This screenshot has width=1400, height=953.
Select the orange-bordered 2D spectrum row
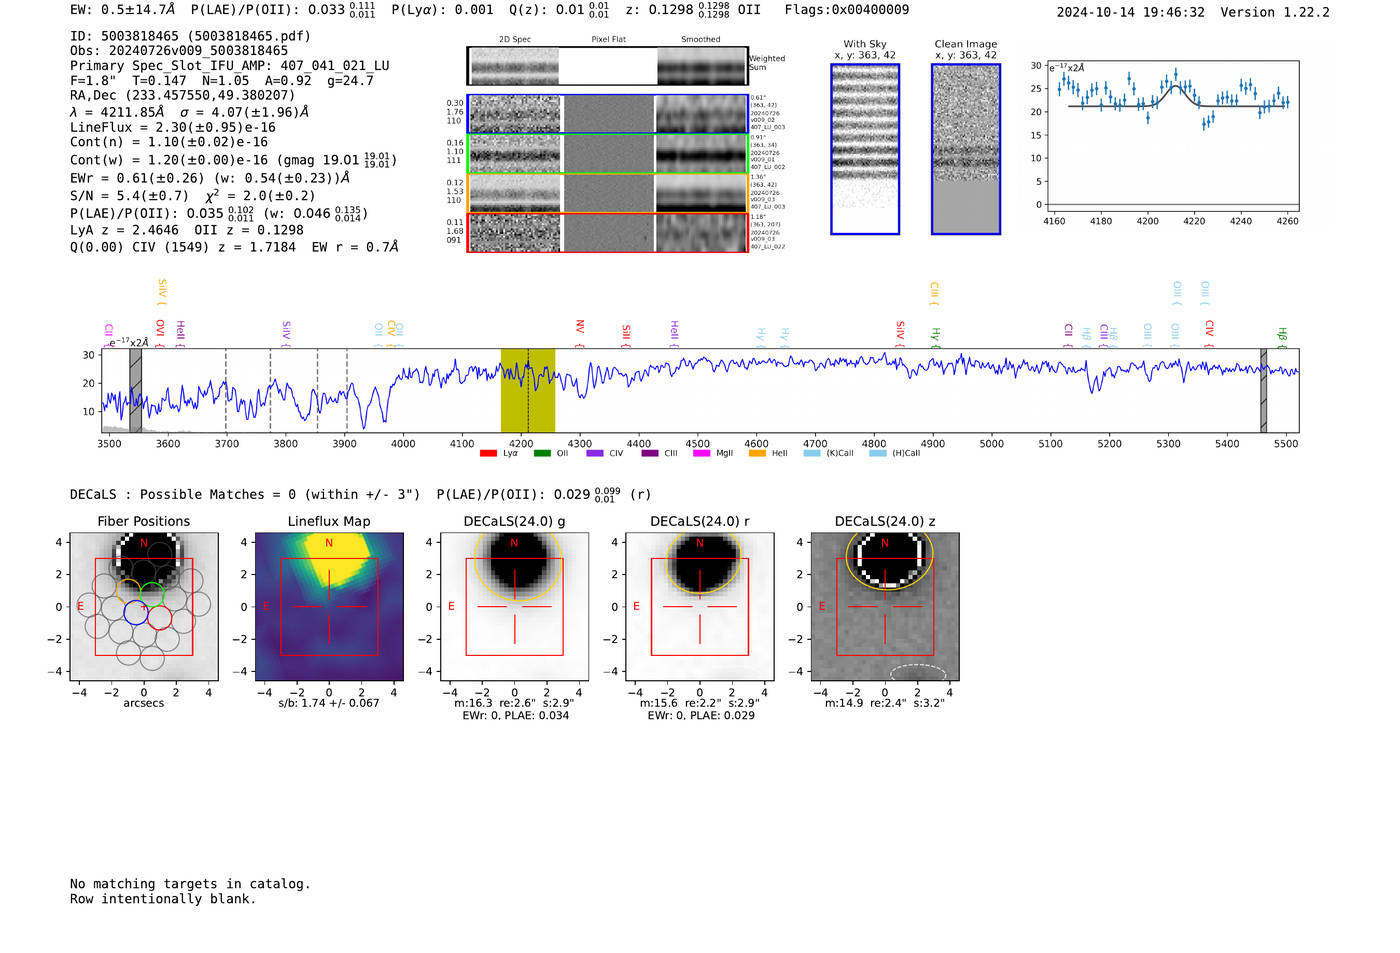pyautogui.click(x=608, y=193)
